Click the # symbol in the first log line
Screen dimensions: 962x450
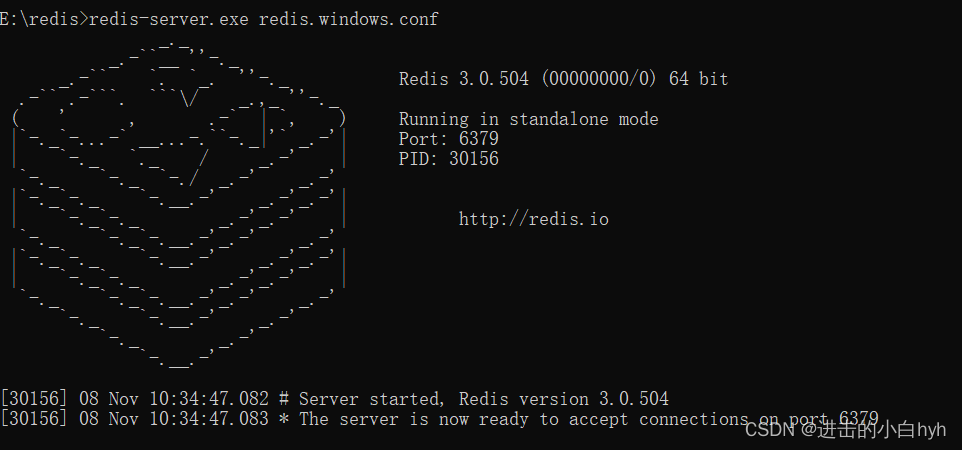point(284,399)
